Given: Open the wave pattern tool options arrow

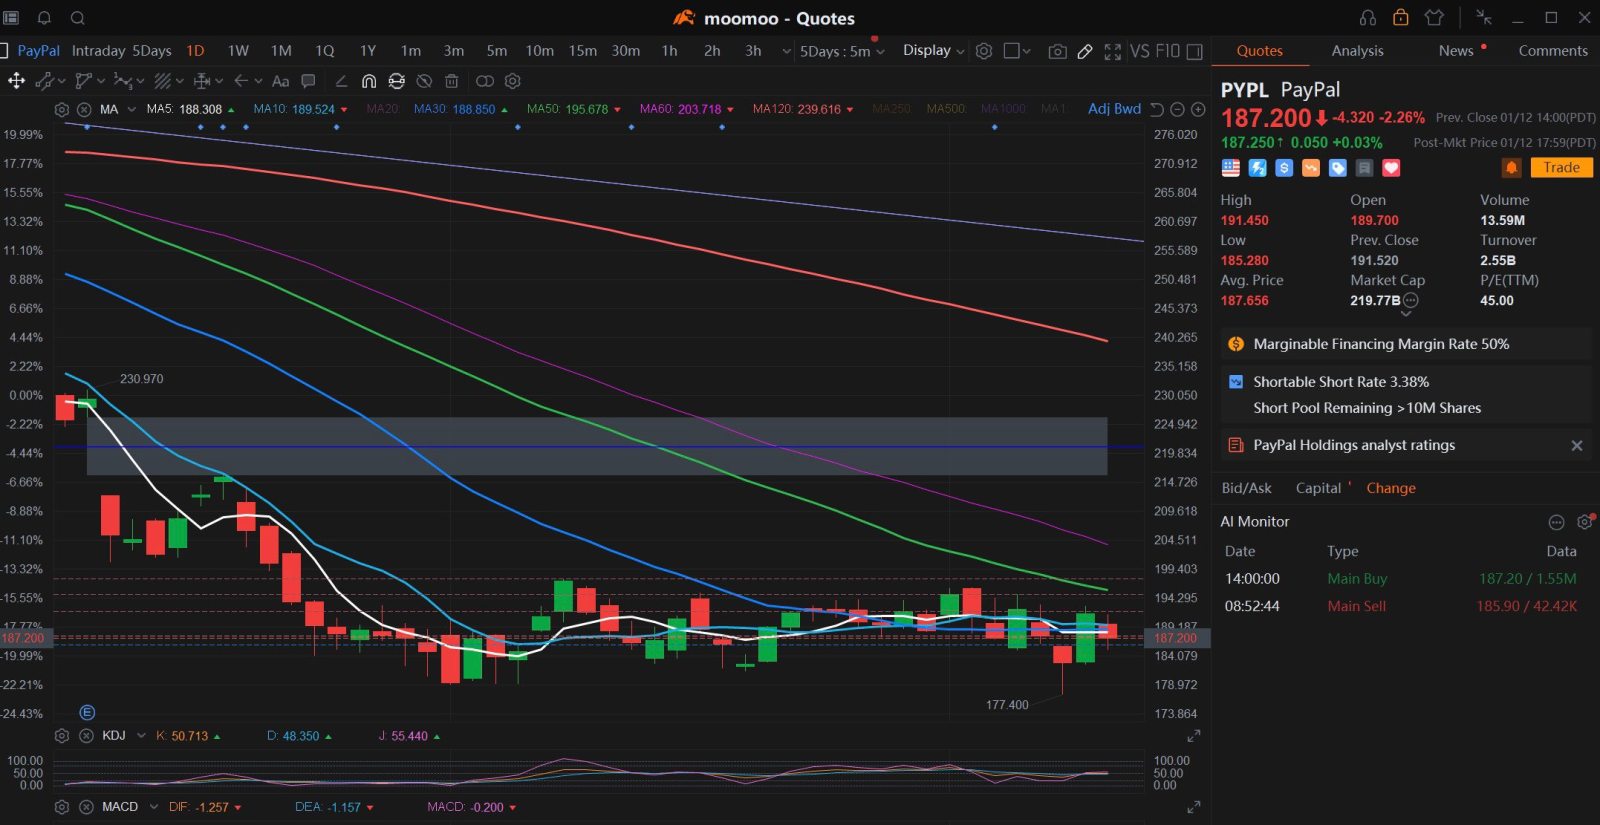Looking at the screenshot, I should (x=141, y=81).
